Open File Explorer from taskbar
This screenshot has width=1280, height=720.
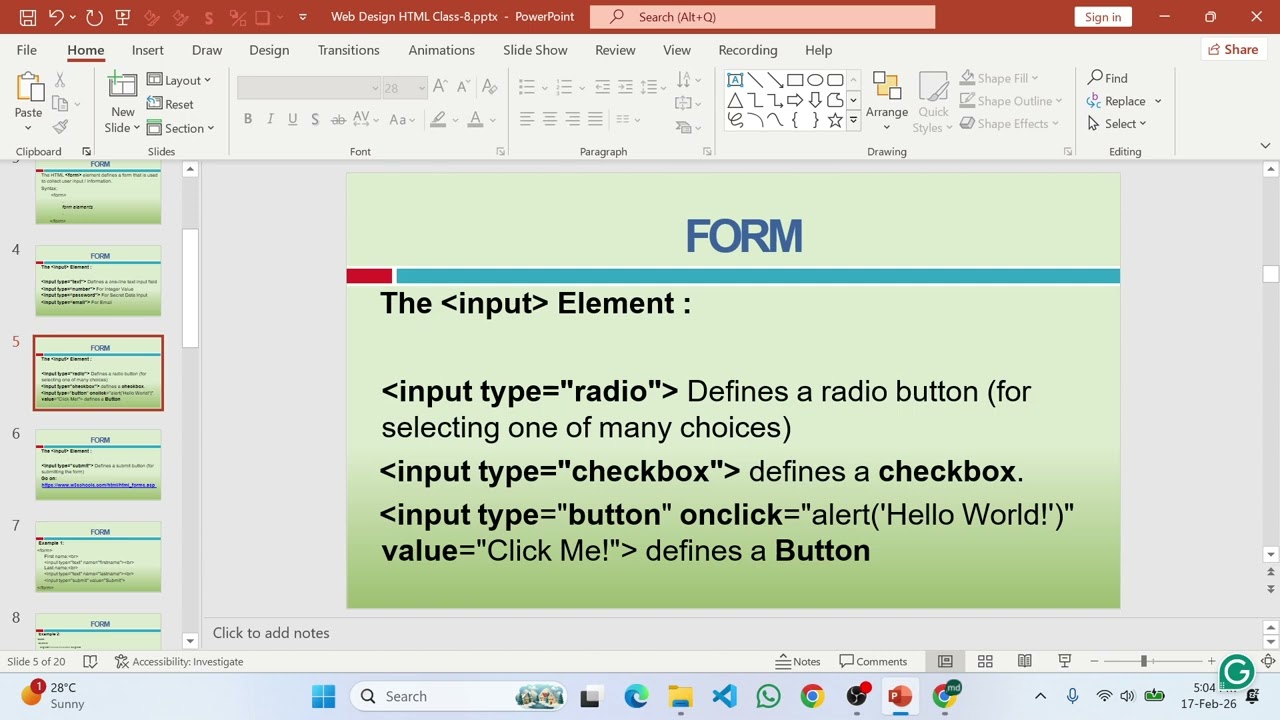click(680, 696)
